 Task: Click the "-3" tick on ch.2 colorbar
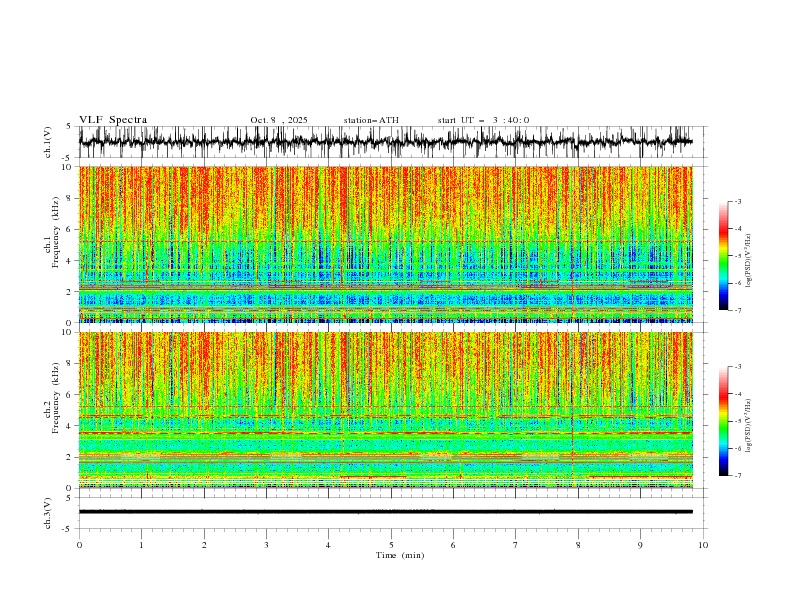[x=737, y=367]
